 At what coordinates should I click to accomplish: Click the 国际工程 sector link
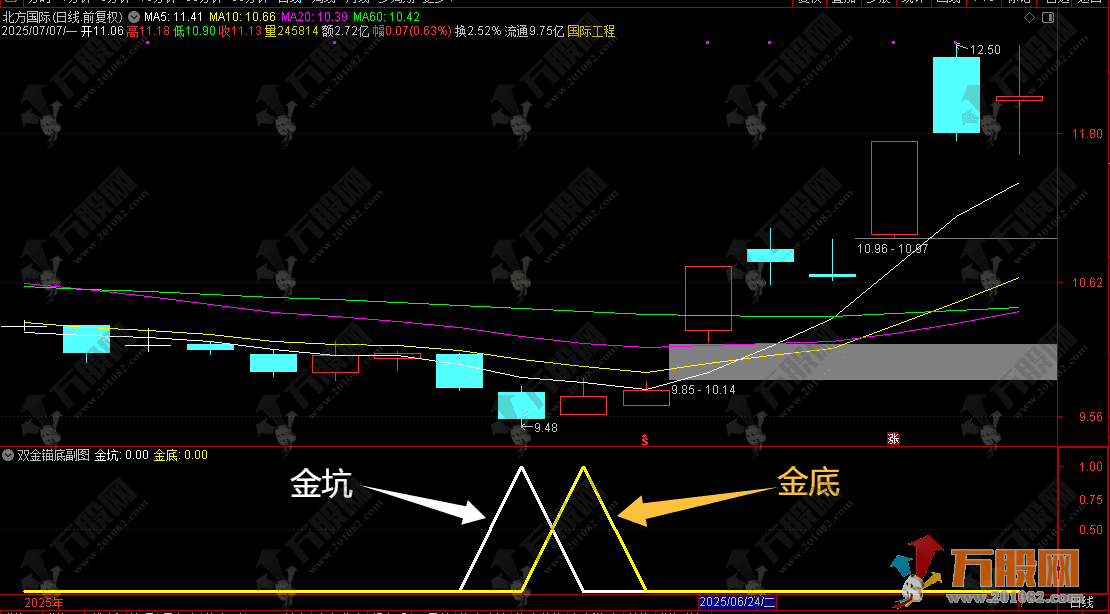[x=591, y=32]
